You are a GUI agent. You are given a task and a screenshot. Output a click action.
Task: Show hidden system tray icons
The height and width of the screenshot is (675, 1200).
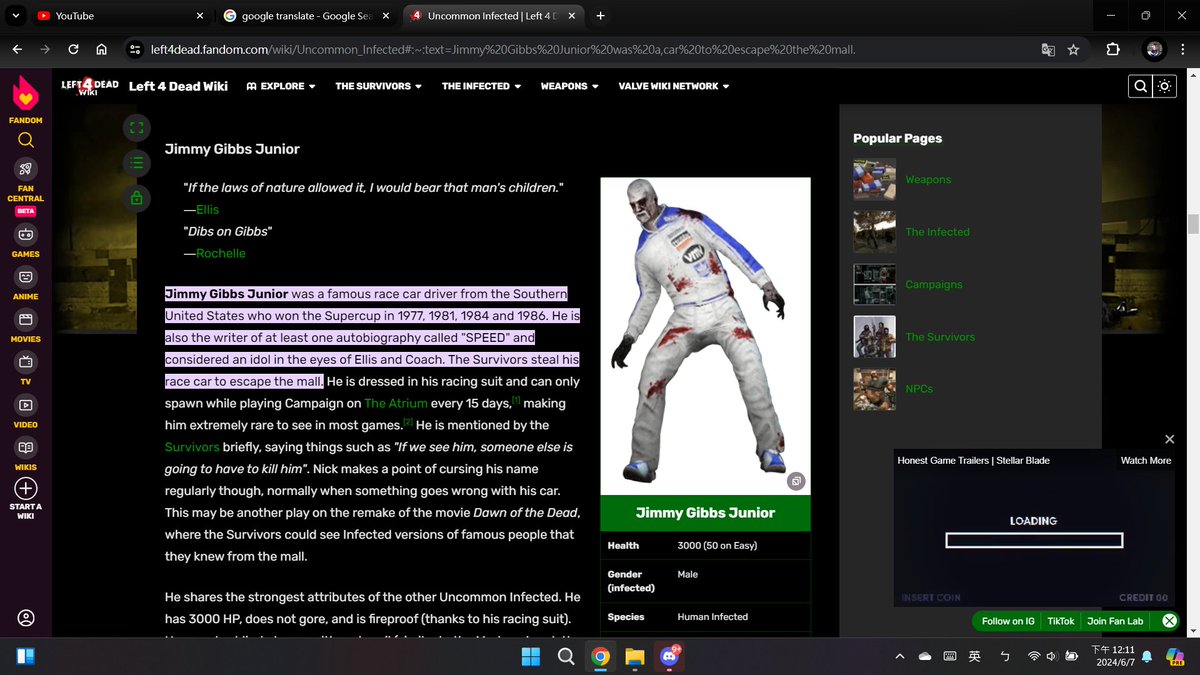(899, 656)
